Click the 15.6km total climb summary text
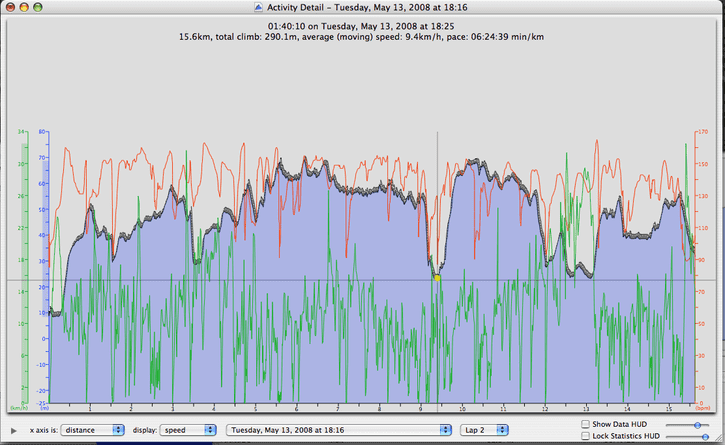This screenshot has width=725, height=445. click(x=361, y=37)
